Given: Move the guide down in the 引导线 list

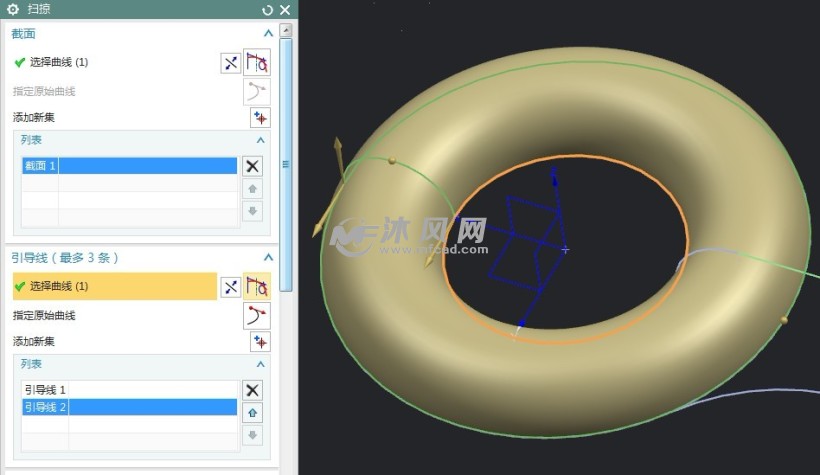Looking at the screenshot, I should click(x=253, y=435).
